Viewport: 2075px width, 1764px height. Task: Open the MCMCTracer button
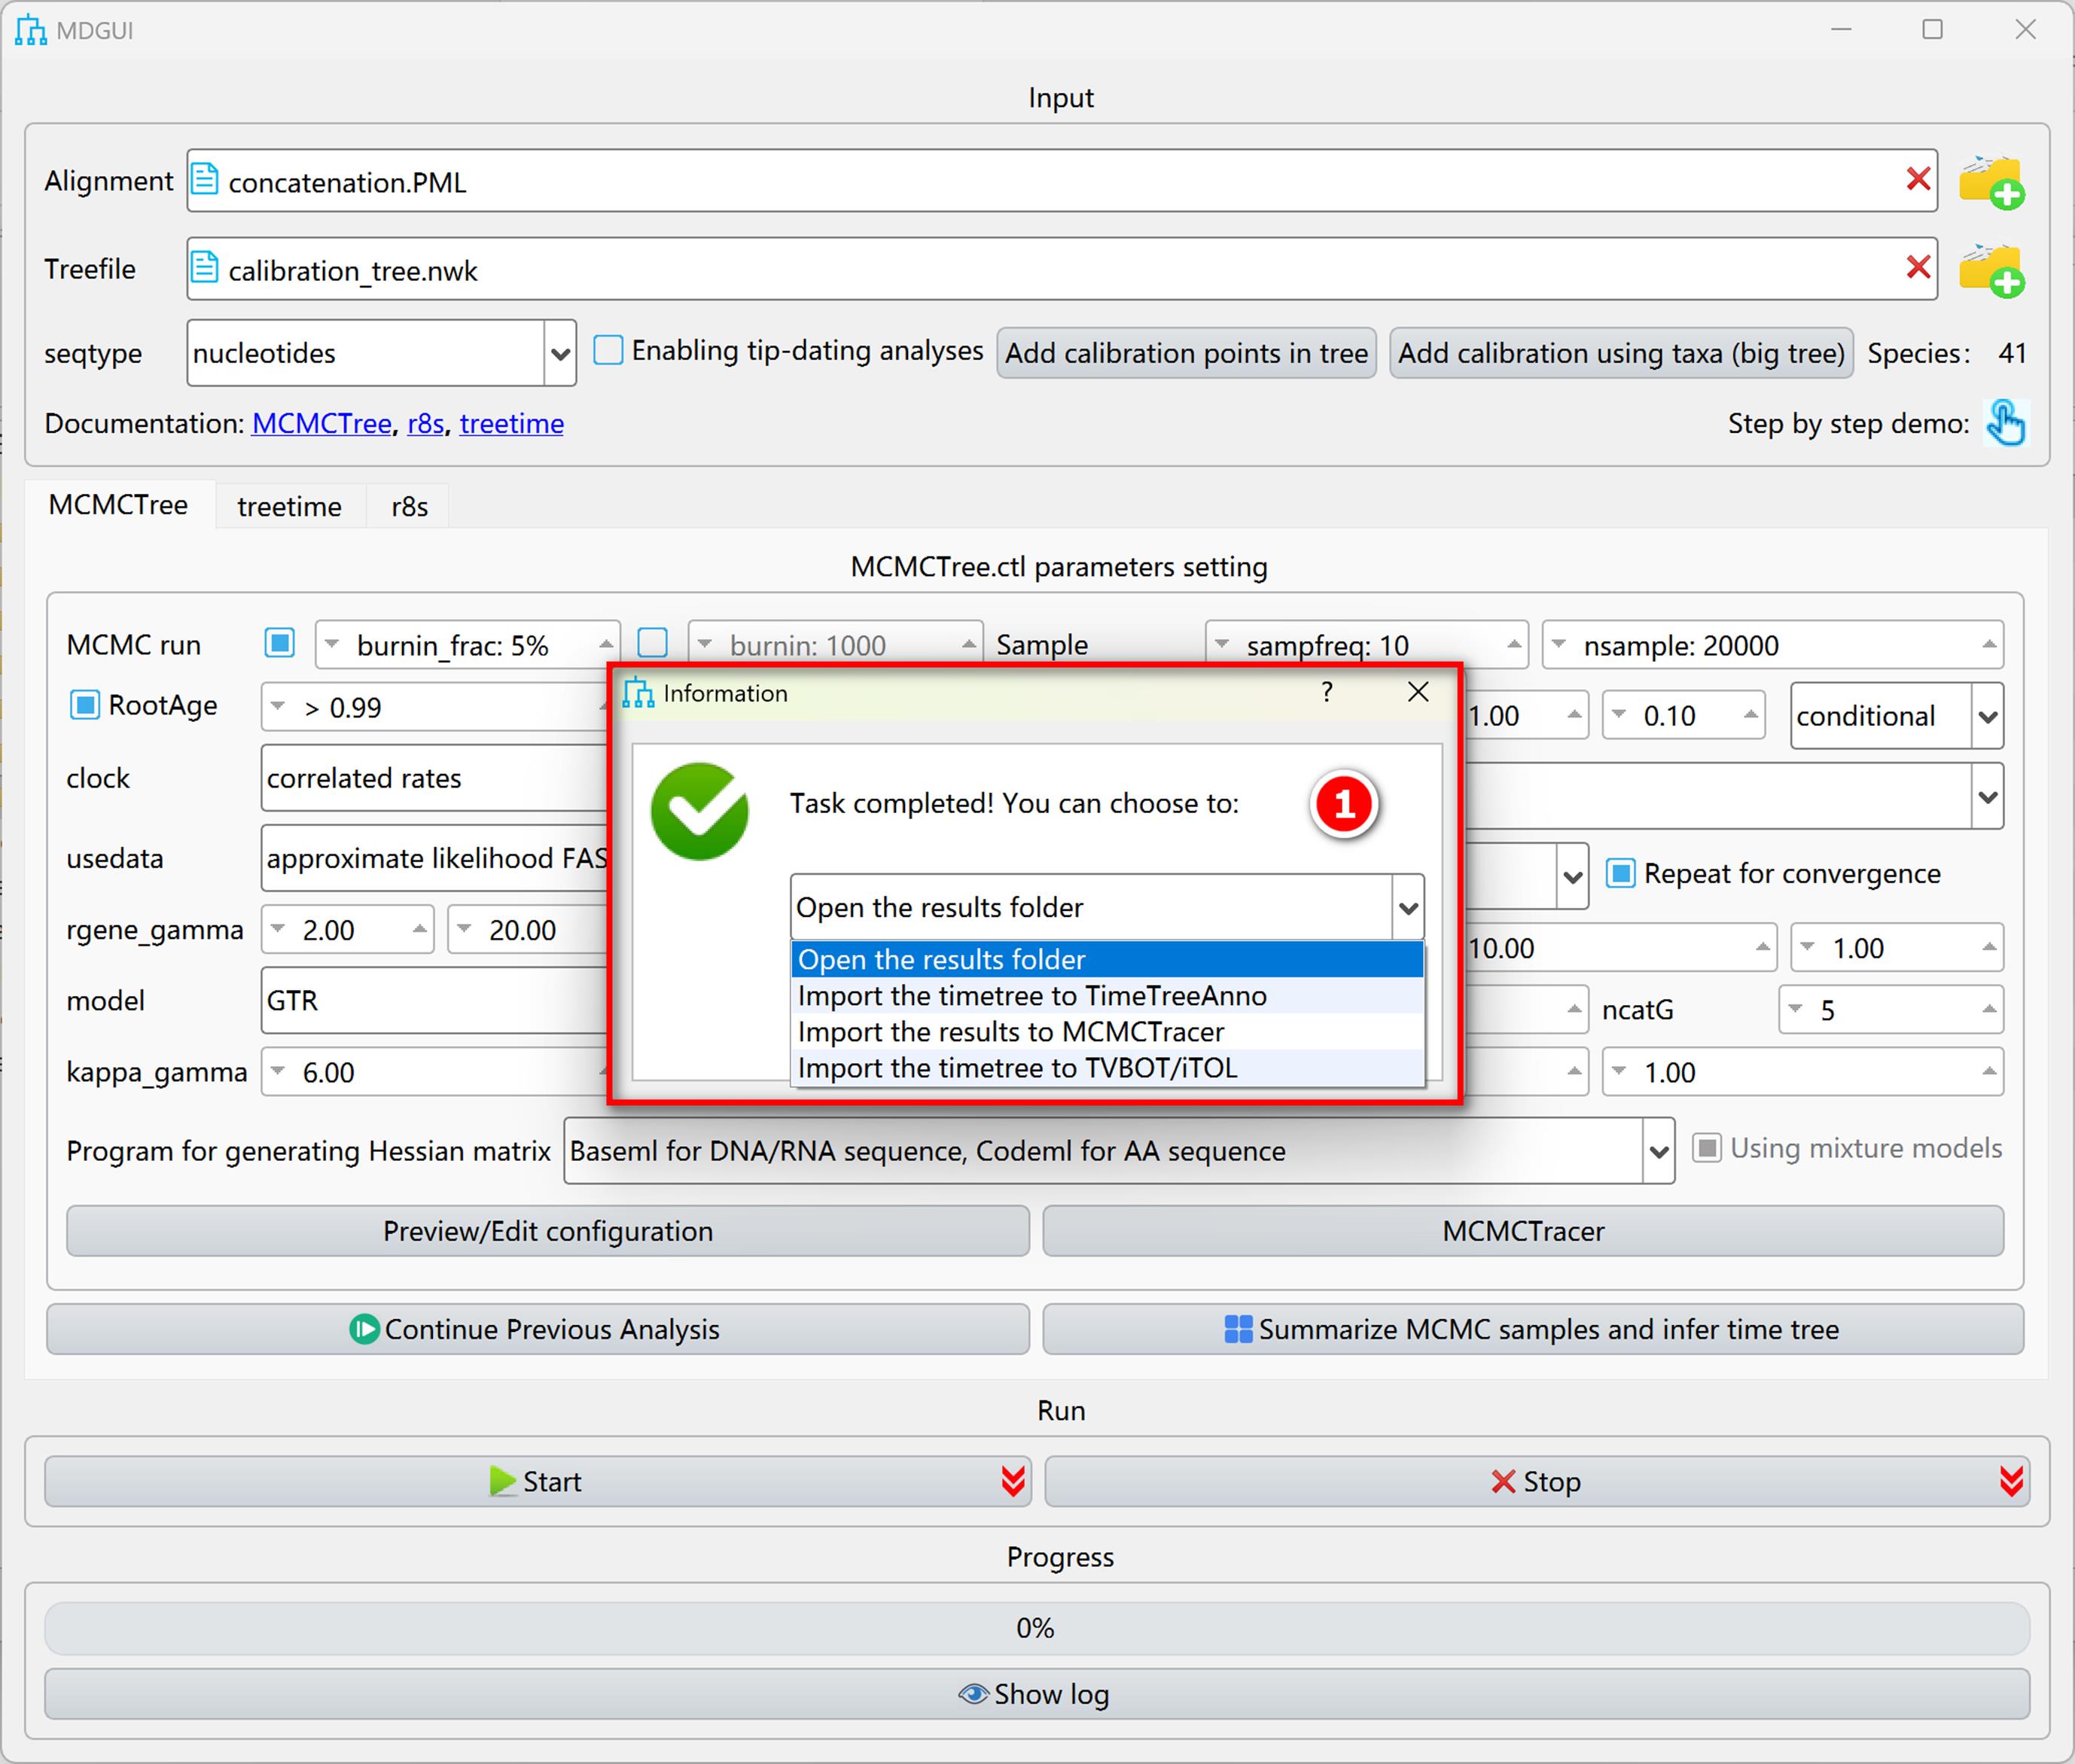[1523, 1230]
